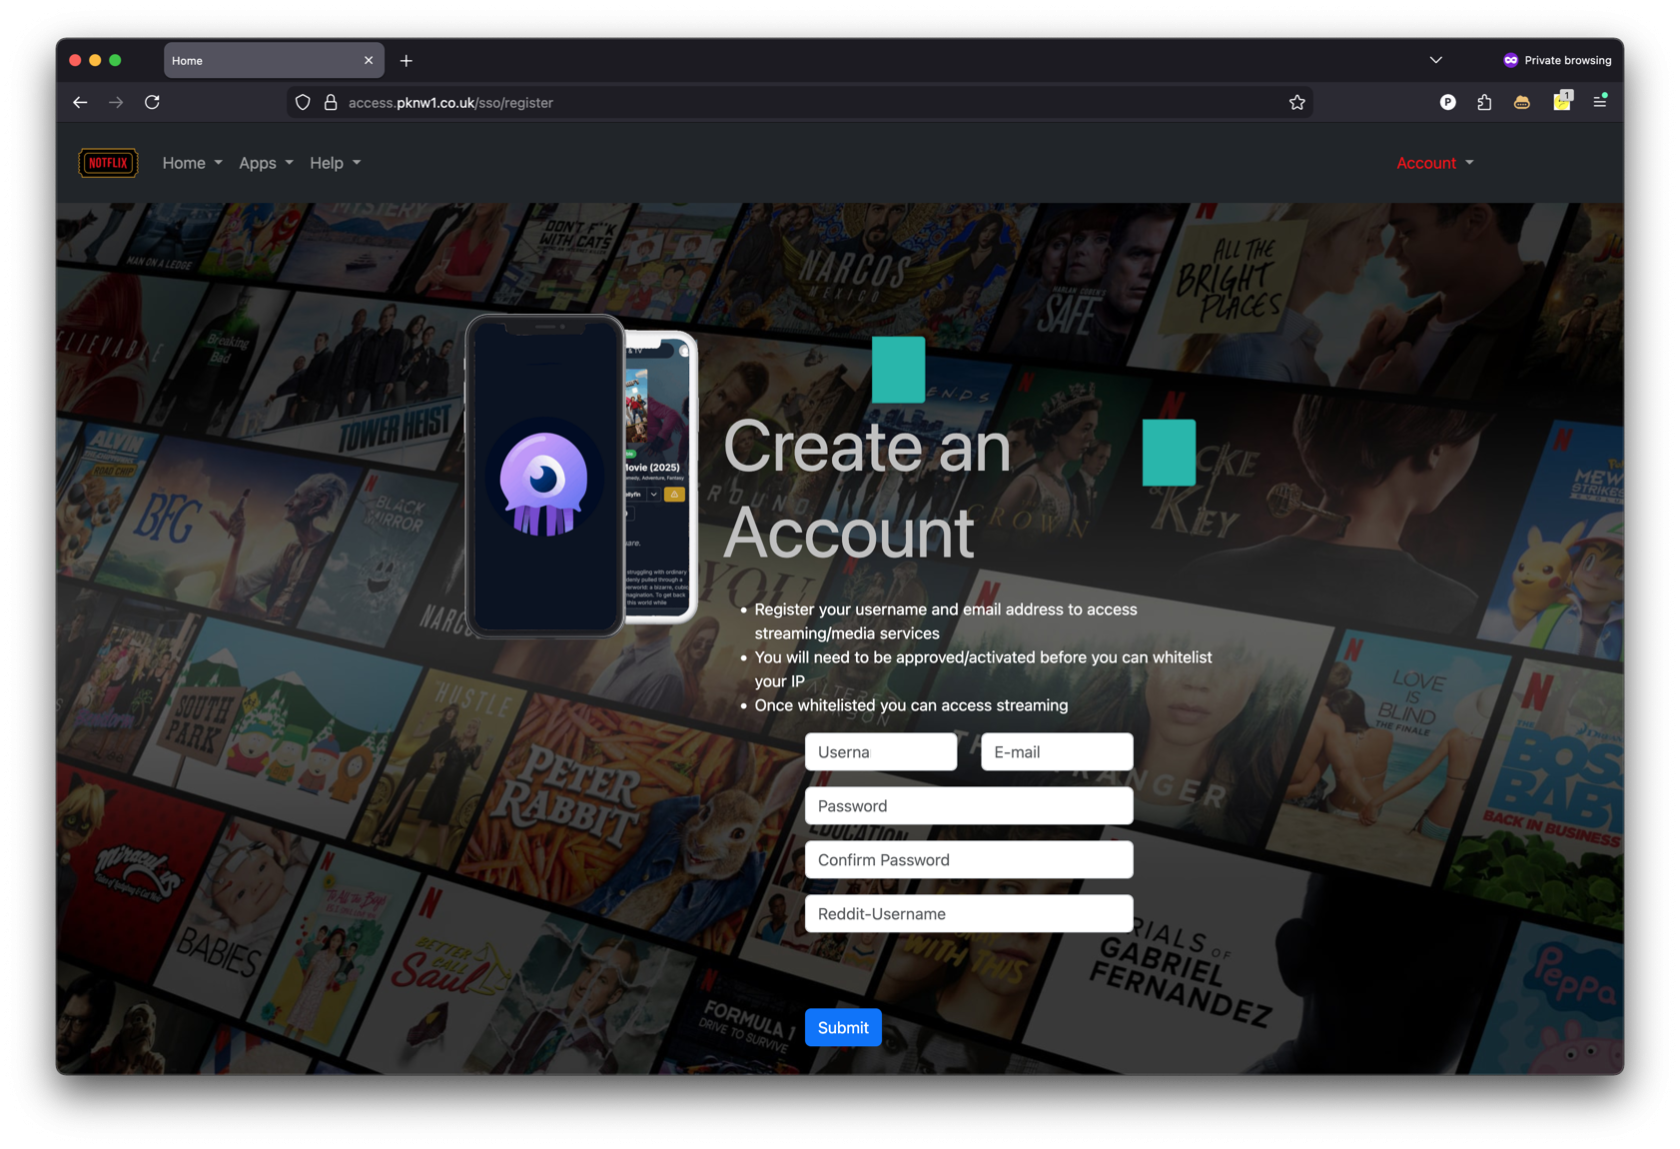Click the hat-shaped extension icon
The height and width of the screenshot is (1149, 1680).
(x=1522, y=102)
